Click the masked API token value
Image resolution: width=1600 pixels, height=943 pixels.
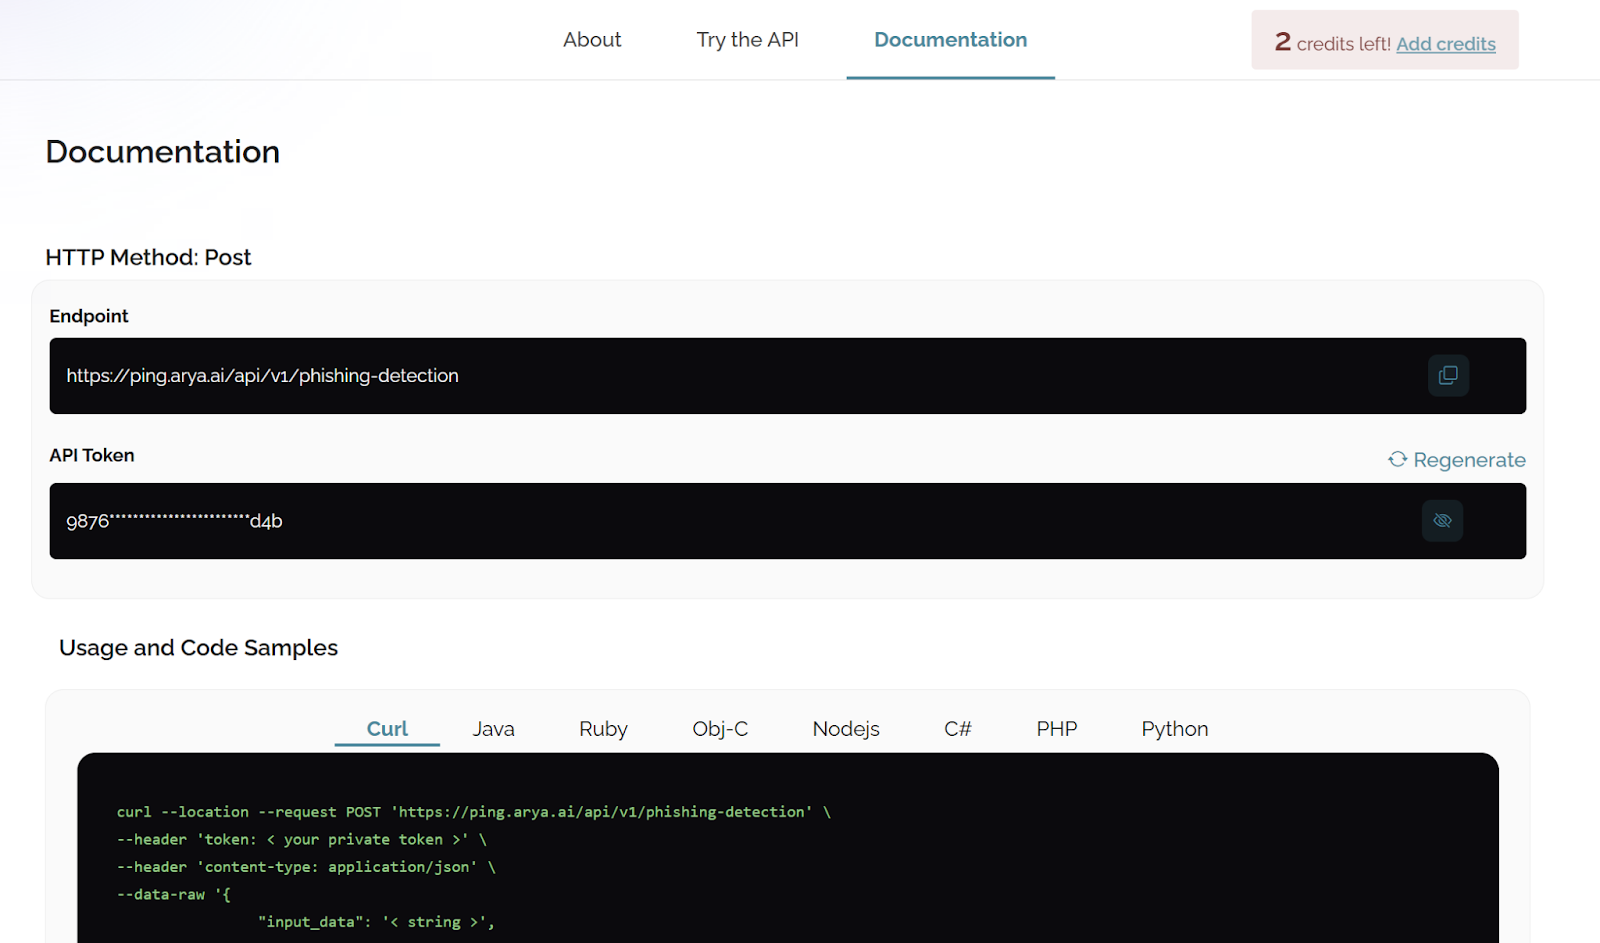click(x=174, y=521)
